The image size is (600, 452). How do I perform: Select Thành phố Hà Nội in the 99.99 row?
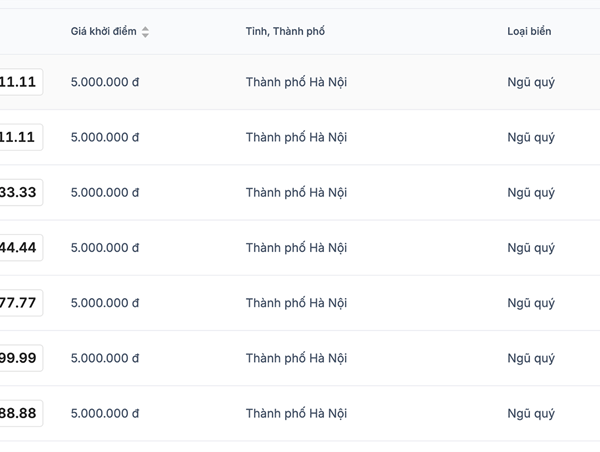[296, 358]
